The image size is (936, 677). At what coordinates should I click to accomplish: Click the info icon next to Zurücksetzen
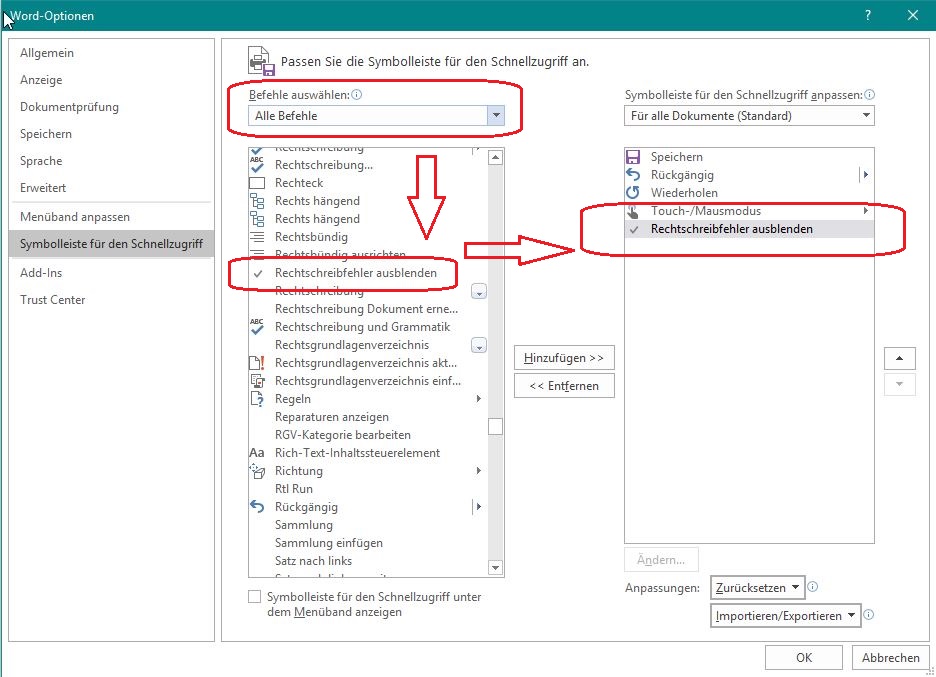click(812, 587)
